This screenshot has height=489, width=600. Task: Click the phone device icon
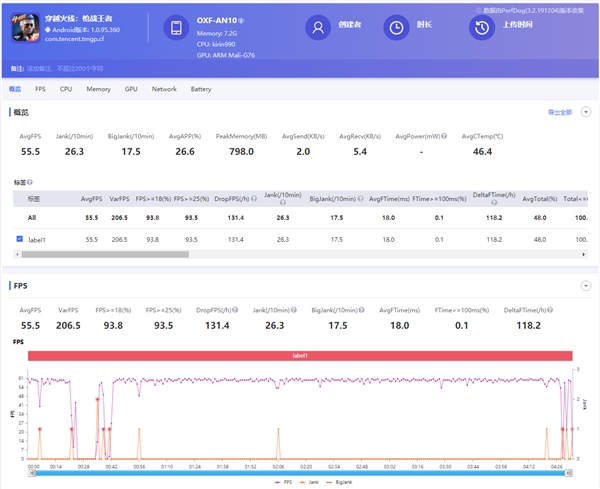[x=175, y=29]
